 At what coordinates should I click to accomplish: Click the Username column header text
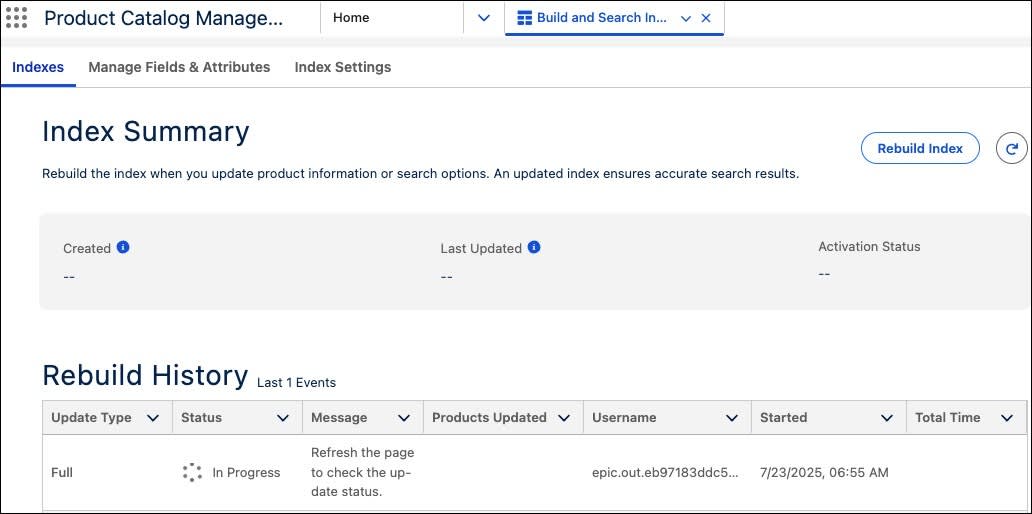click(624, 417)
